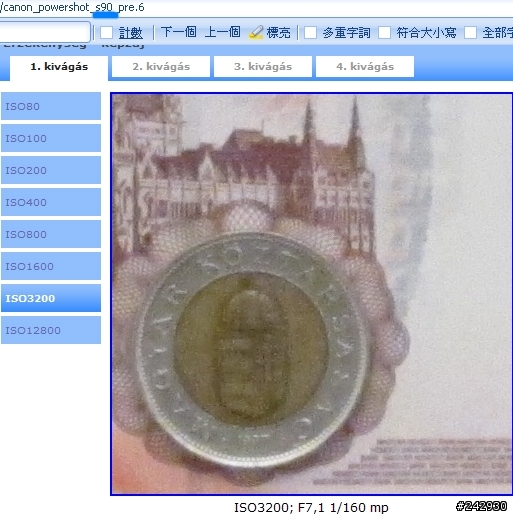Select the ISO800 sample
Viewport: 513px width, 514px height.
[51, 234]
